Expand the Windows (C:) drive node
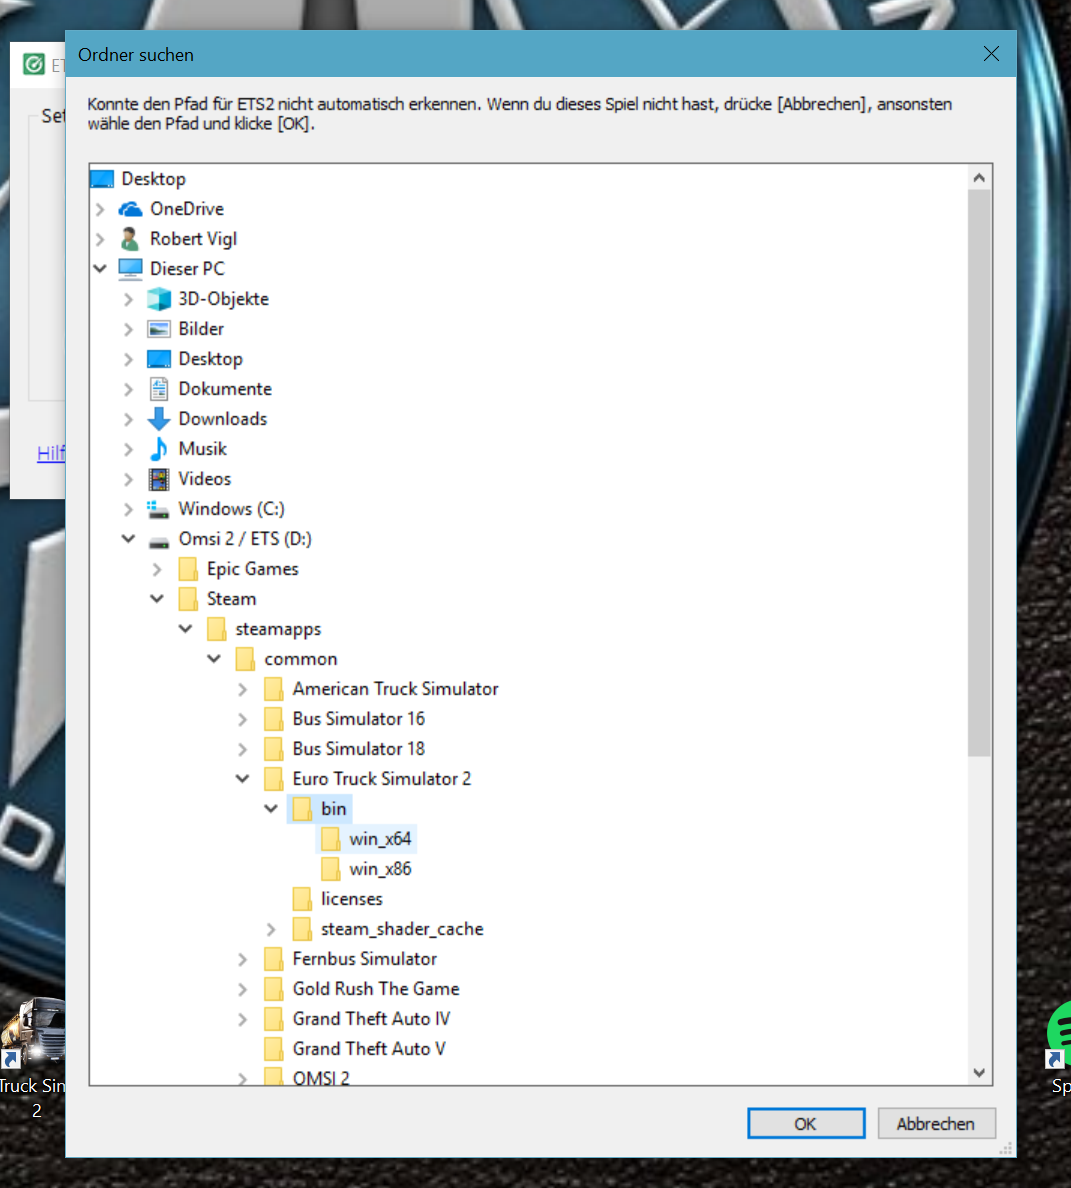Viewport: 1071px width, 1188px height. pyautogui.click(x=129, y=509)
